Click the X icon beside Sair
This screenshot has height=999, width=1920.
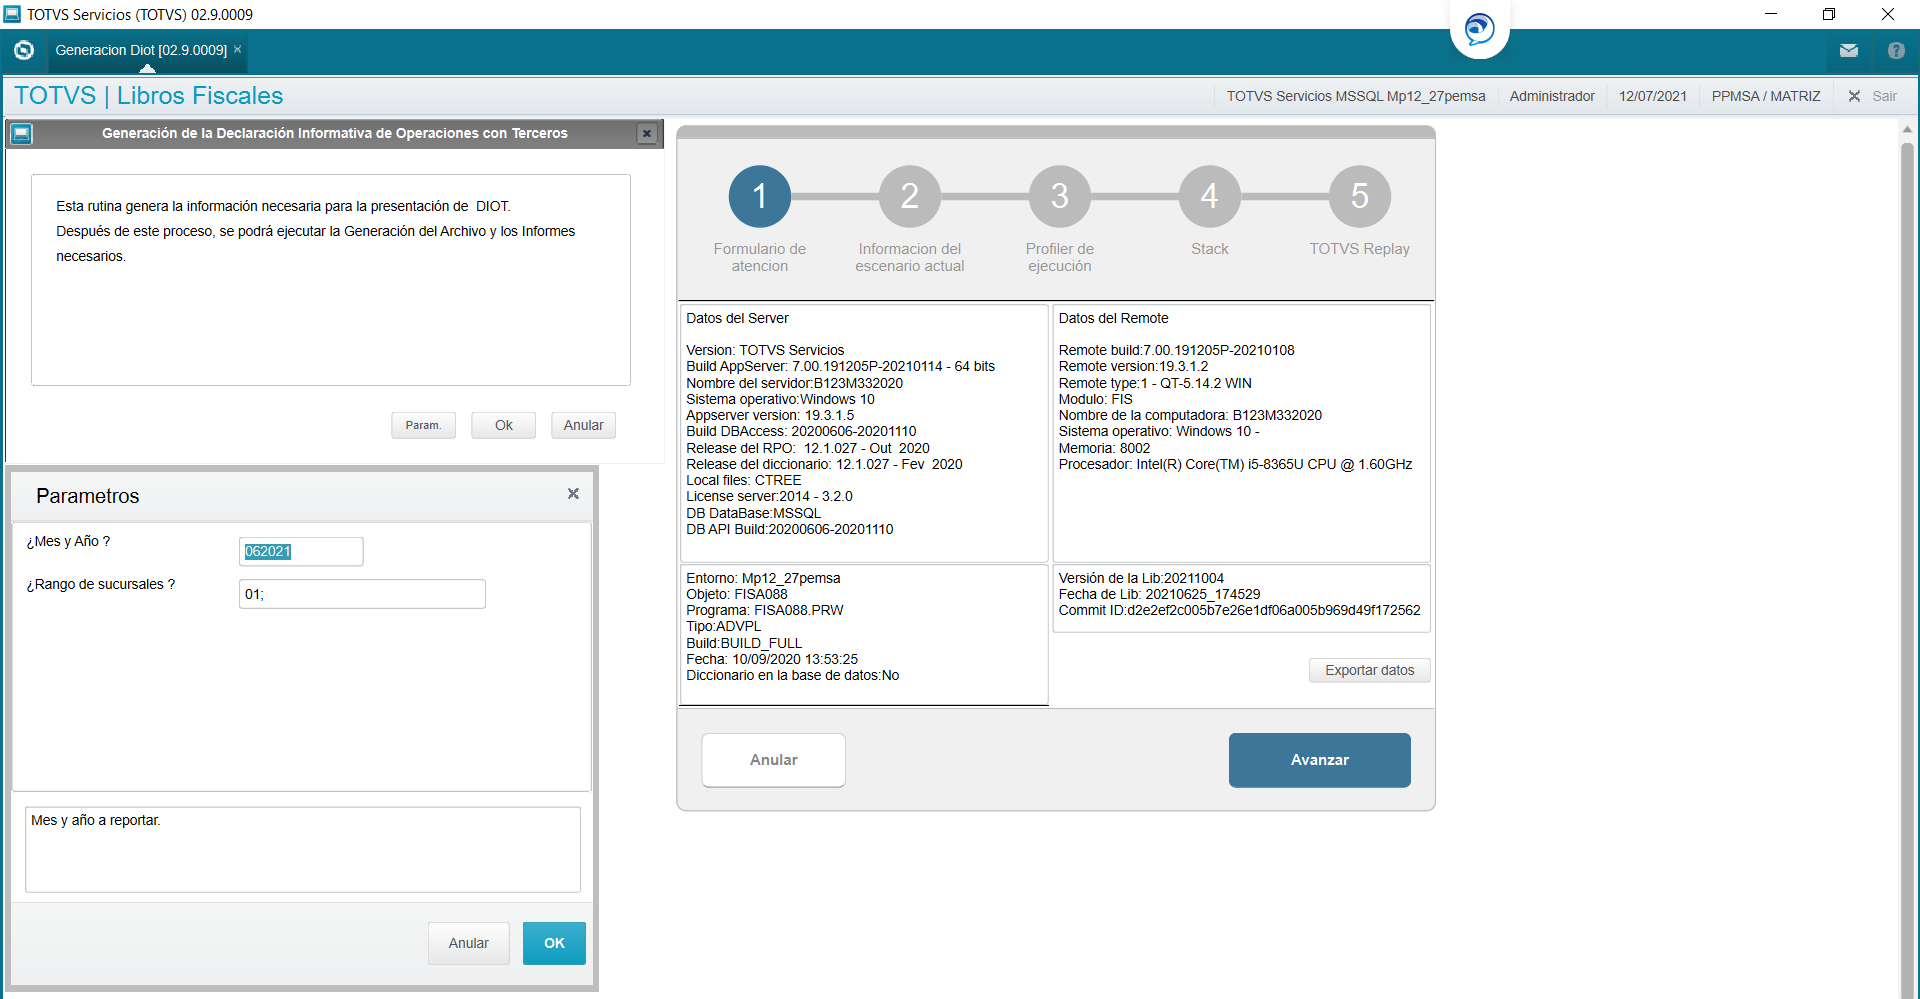click(x=1854, y=96)
